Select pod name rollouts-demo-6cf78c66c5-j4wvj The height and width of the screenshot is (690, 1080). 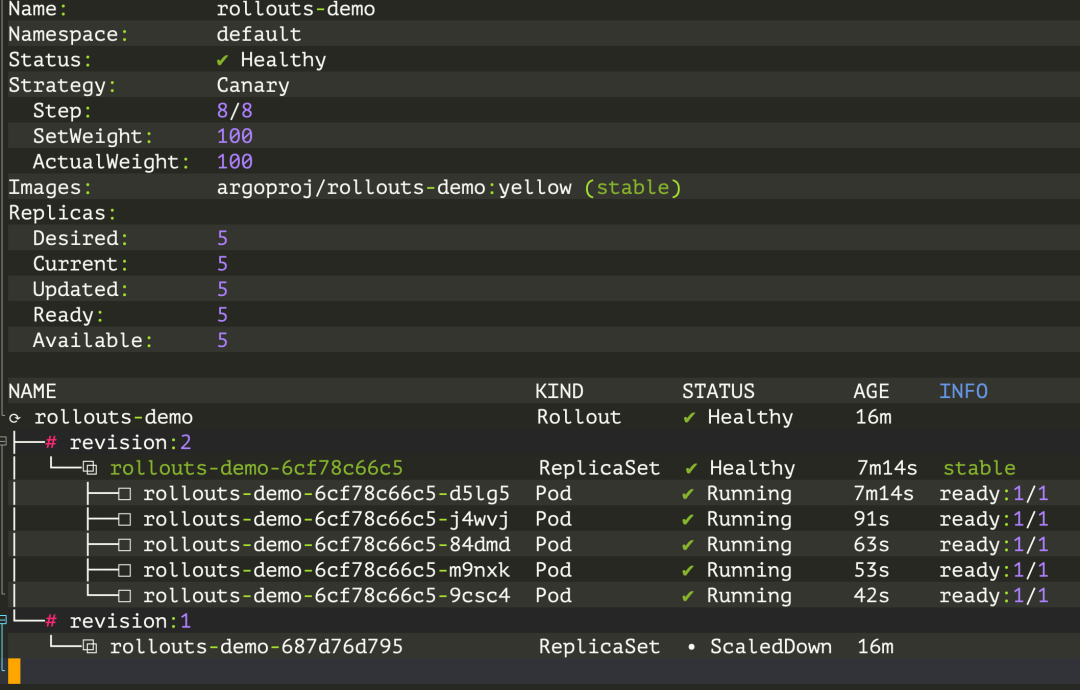coord(326,519)
